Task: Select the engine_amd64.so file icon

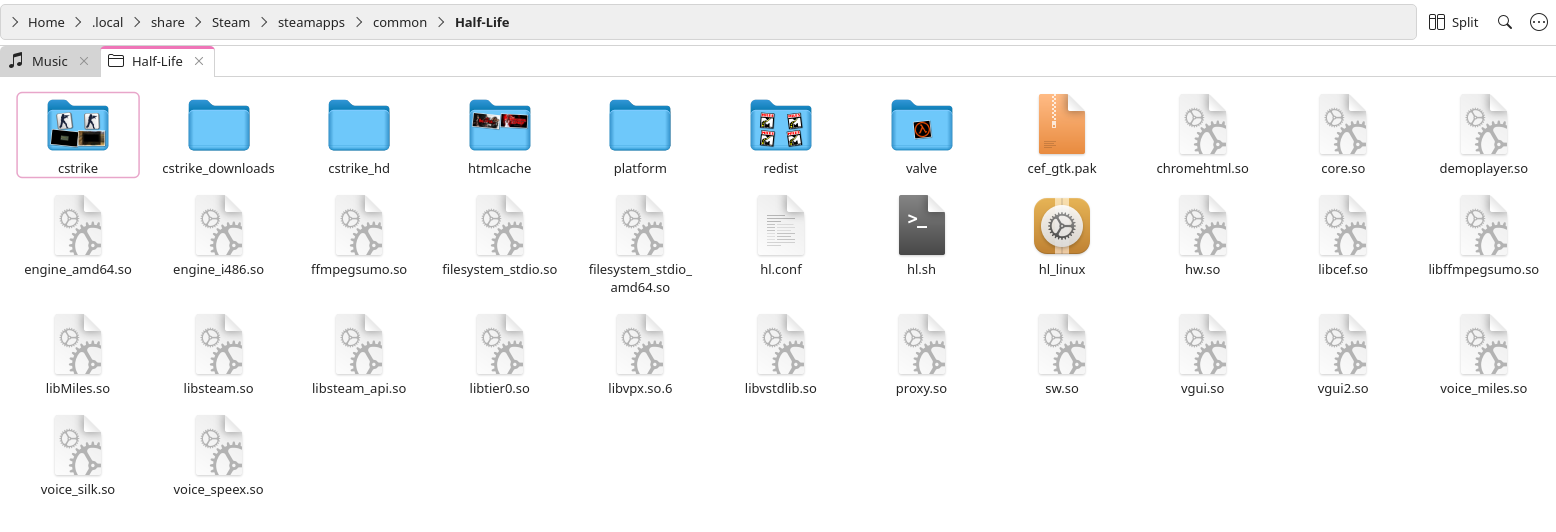Action: 78,225
